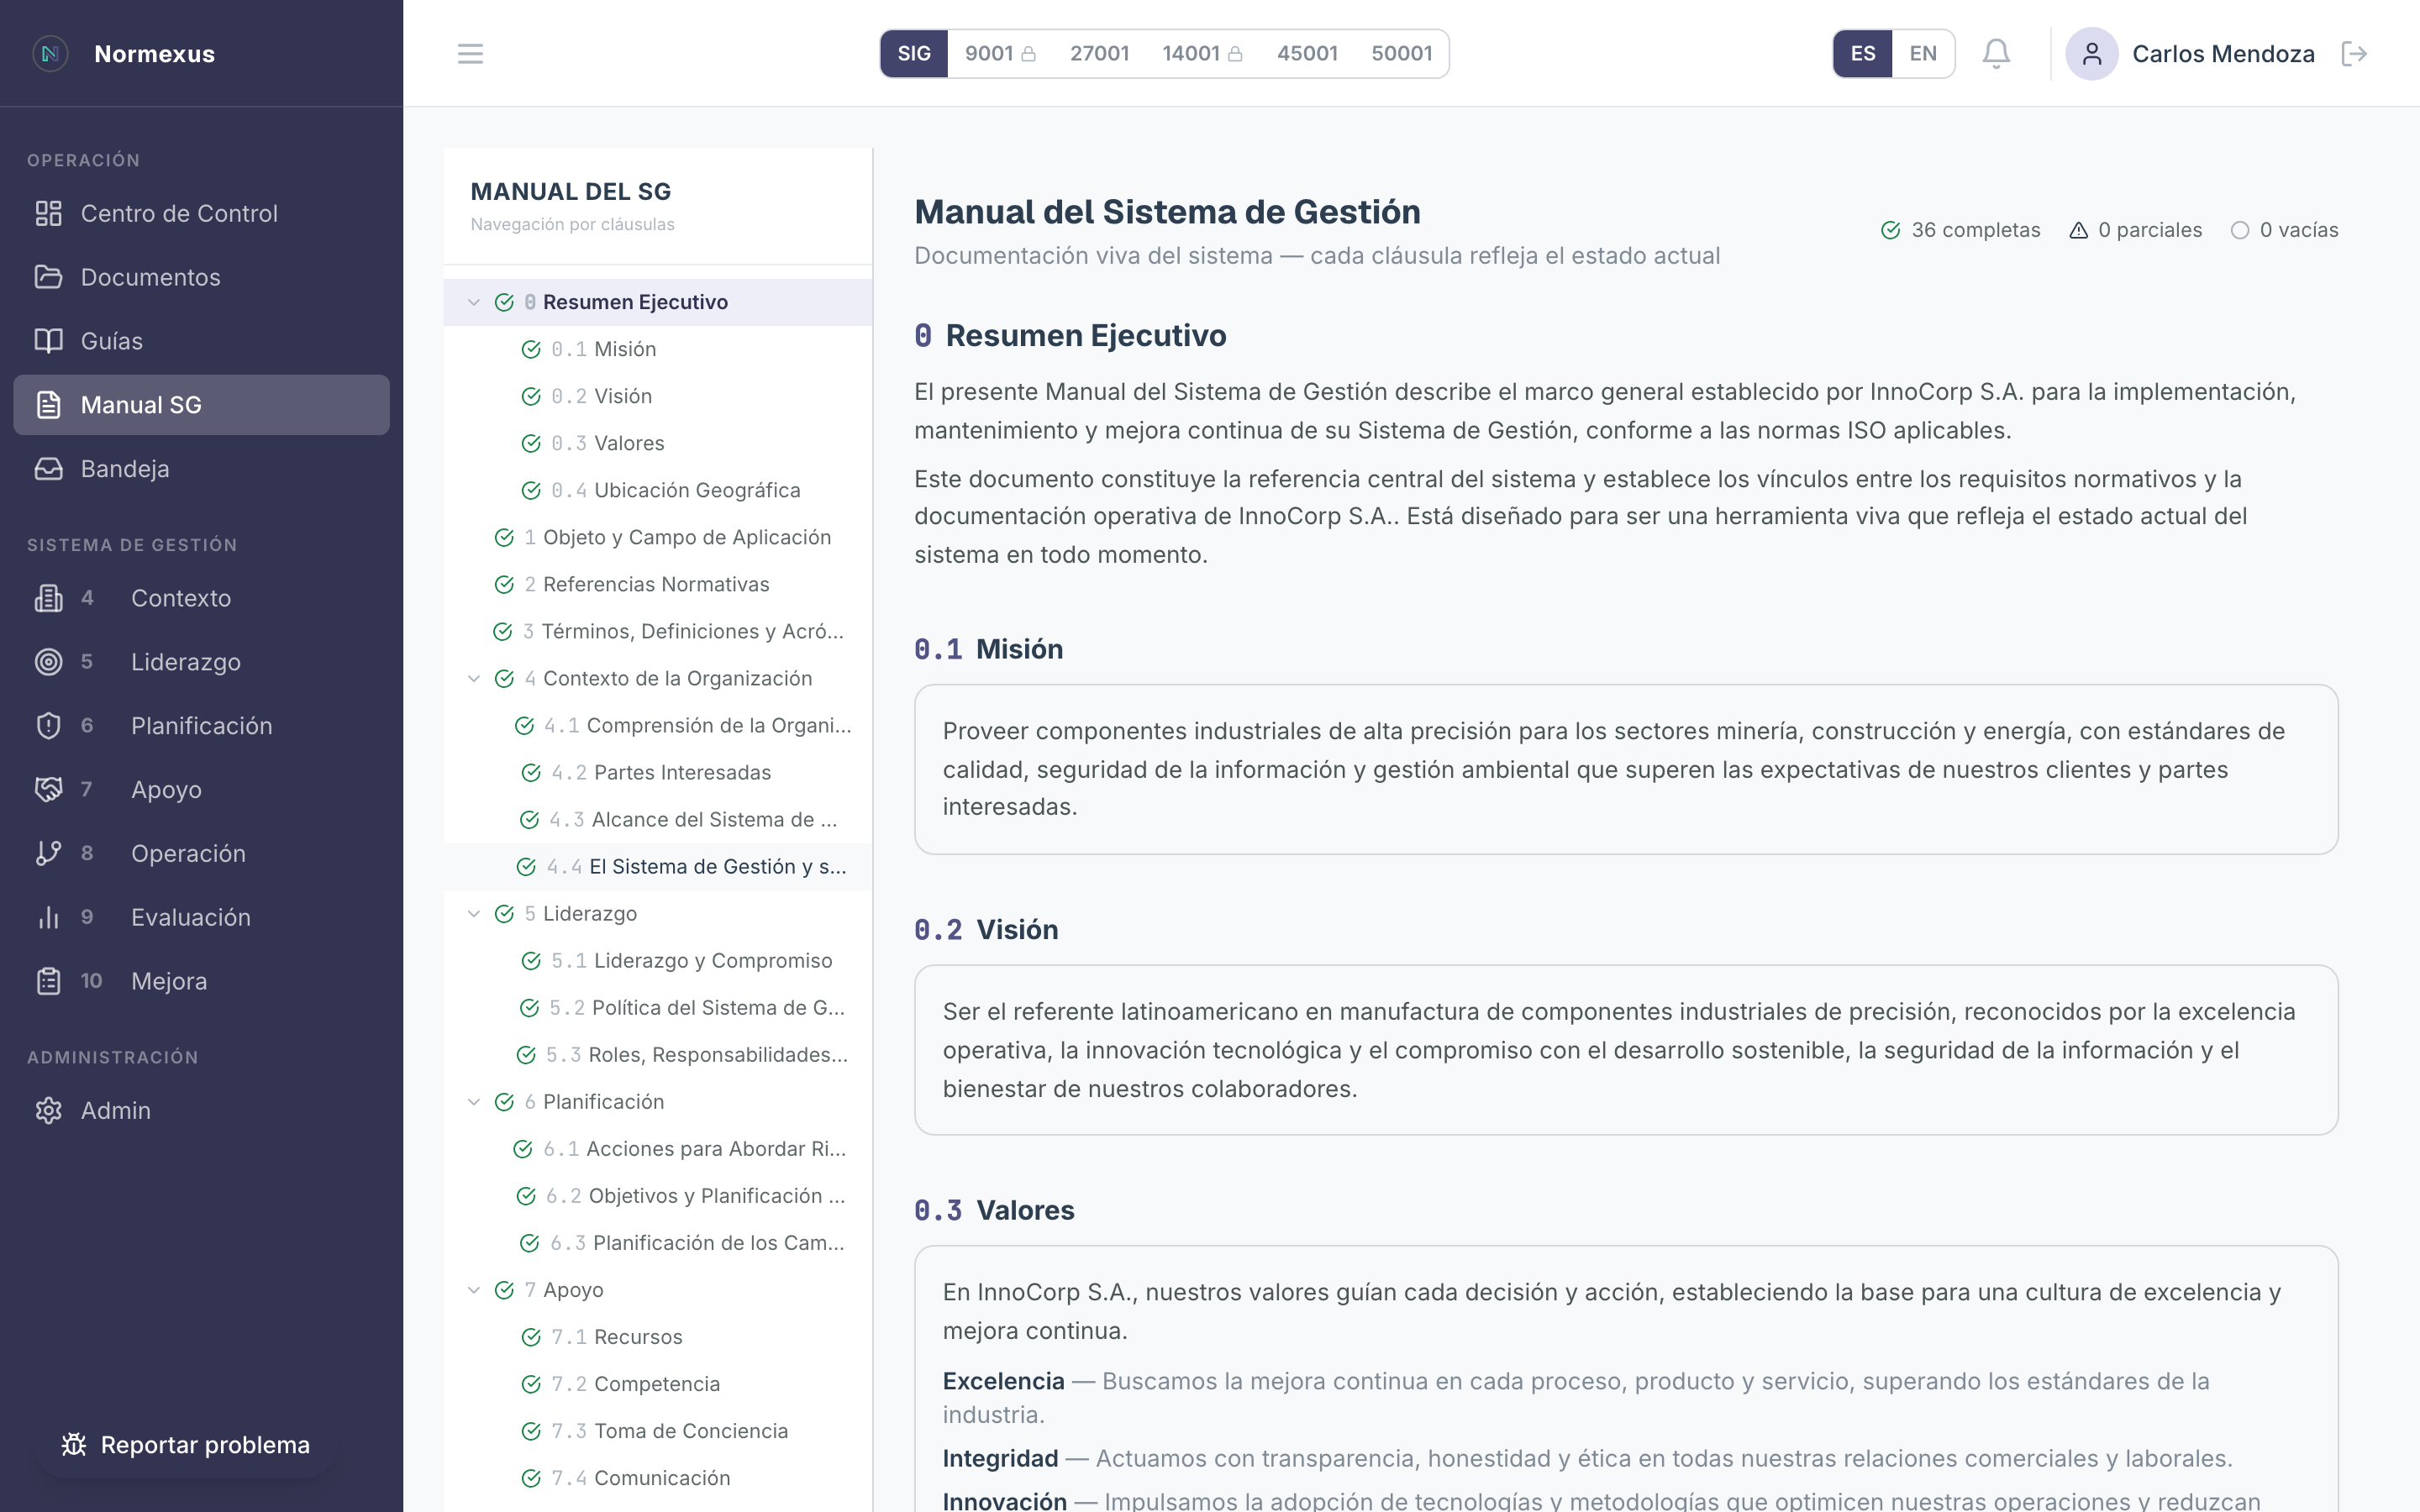Click the check icon next to 36 completas
The image size is (2420, 1512).
[1890, 230]
